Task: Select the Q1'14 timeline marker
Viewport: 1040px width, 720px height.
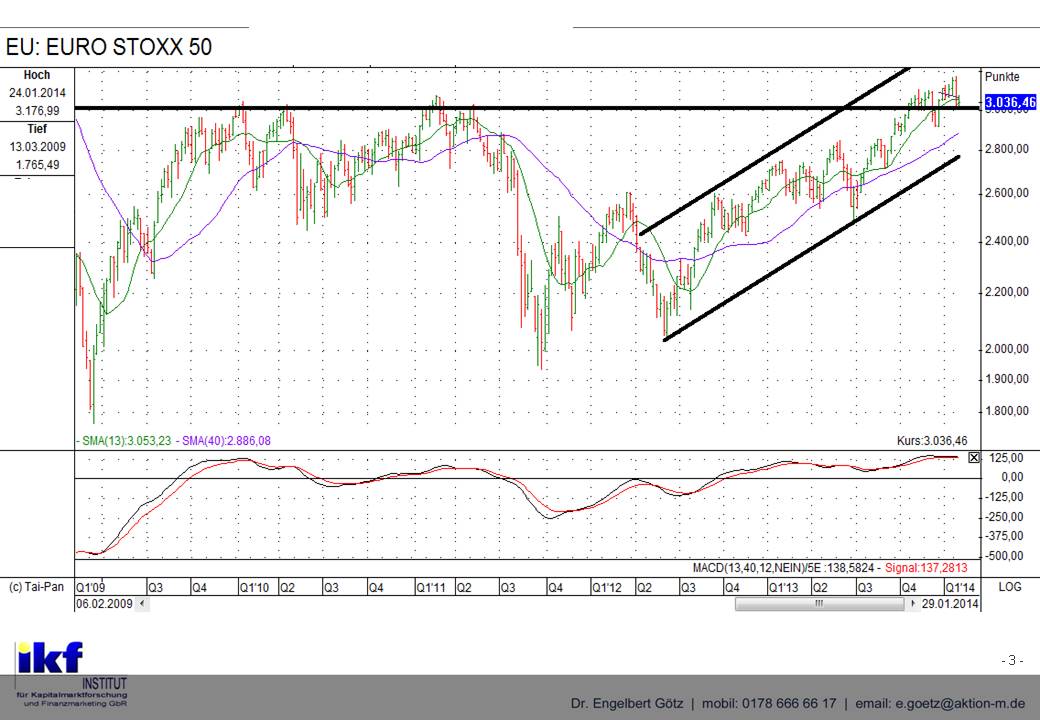Action: 960,587
